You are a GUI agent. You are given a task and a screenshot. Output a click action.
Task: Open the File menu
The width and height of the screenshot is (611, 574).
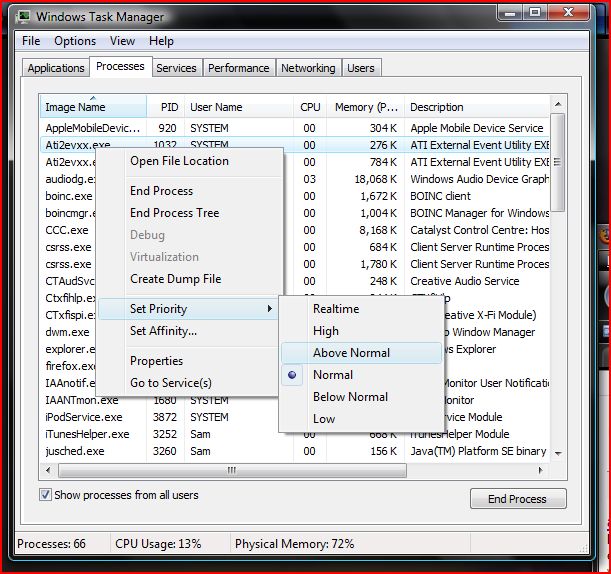31,41
